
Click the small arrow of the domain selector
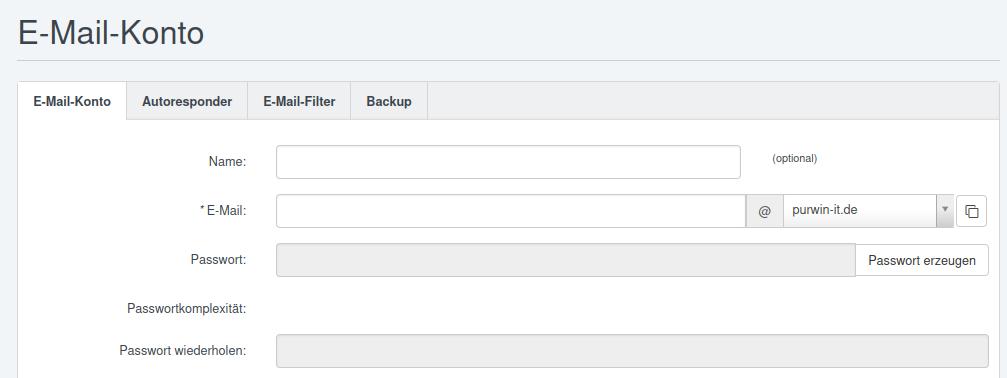tap(945, 210)
